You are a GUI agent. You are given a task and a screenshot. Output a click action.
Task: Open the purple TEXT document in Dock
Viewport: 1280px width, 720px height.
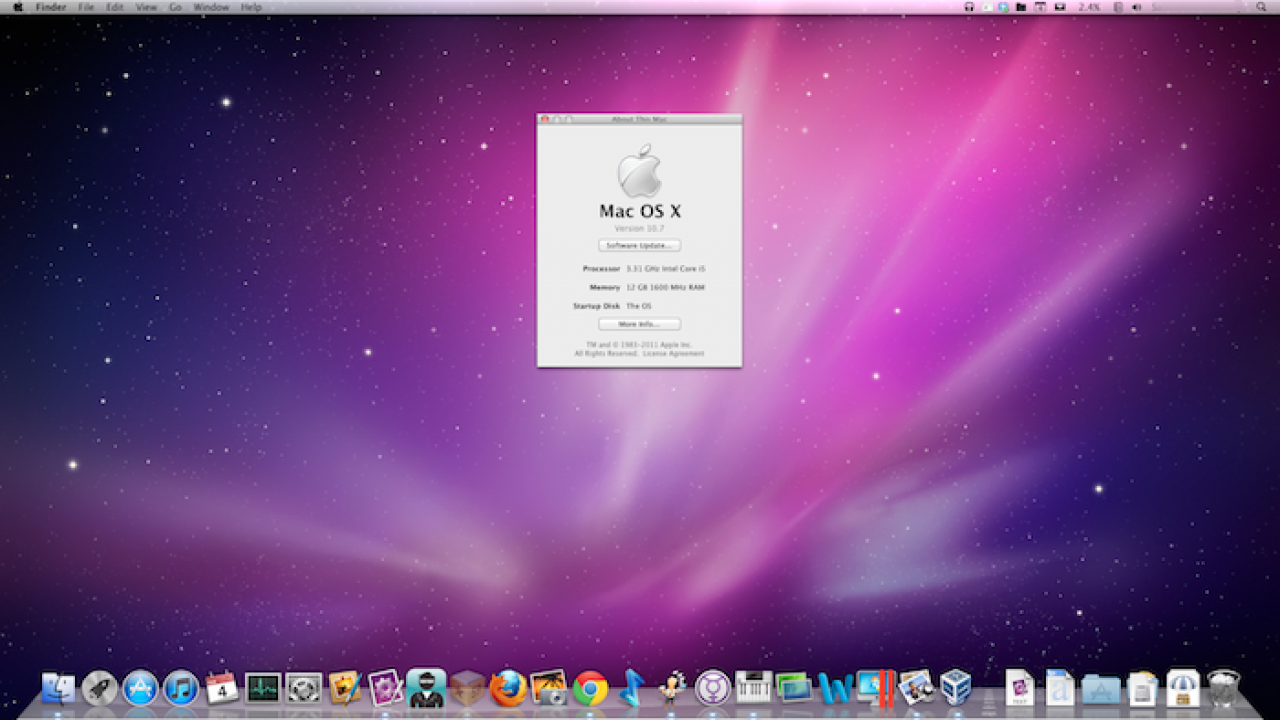[x=1019, y=688]
